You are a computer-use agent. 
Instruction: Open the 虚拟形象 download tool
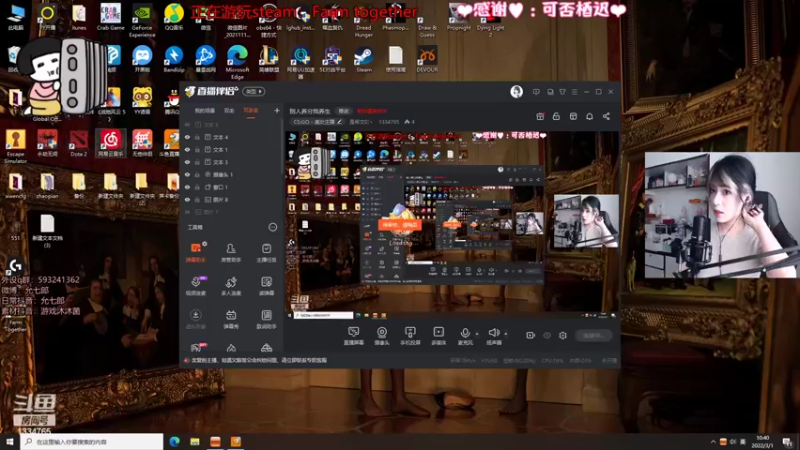click(x=195, y=319)
